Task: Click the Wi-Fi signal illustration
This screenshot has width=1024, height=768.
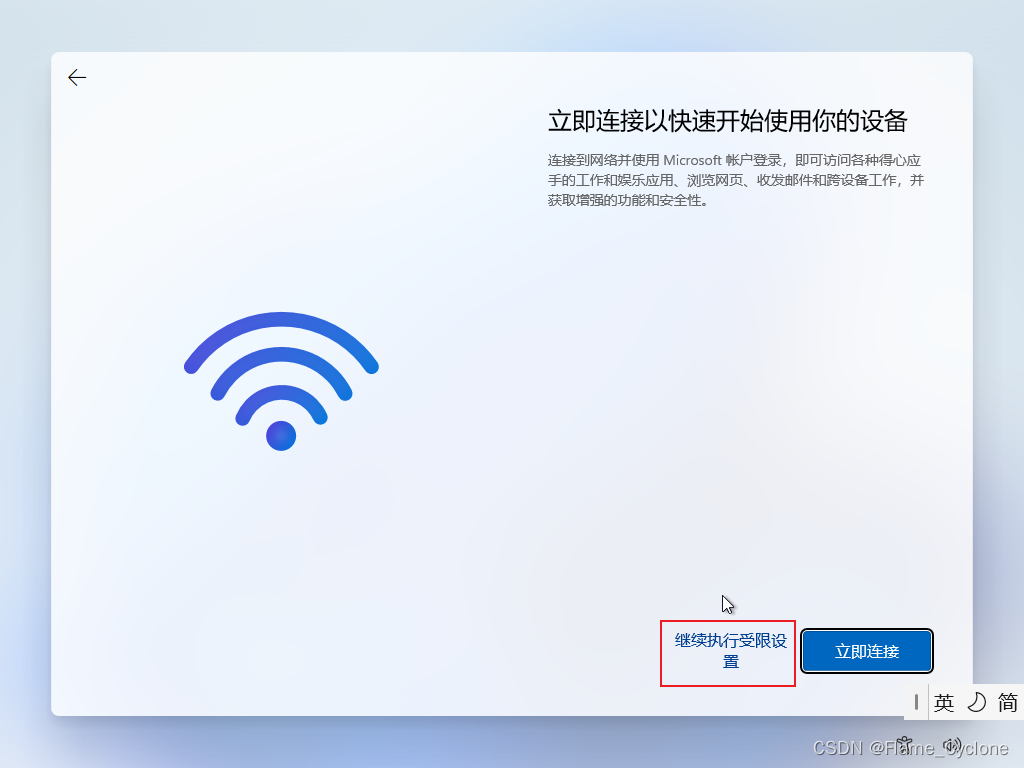Action: pyautogui.click(x=281, y=381)
